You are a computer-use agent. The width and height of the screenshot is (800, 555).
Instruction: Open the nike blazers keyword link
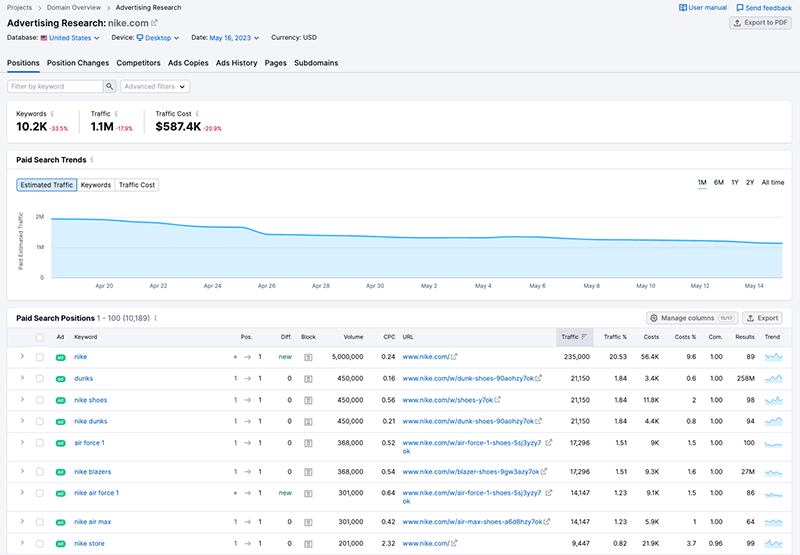[x=92, y=472]
